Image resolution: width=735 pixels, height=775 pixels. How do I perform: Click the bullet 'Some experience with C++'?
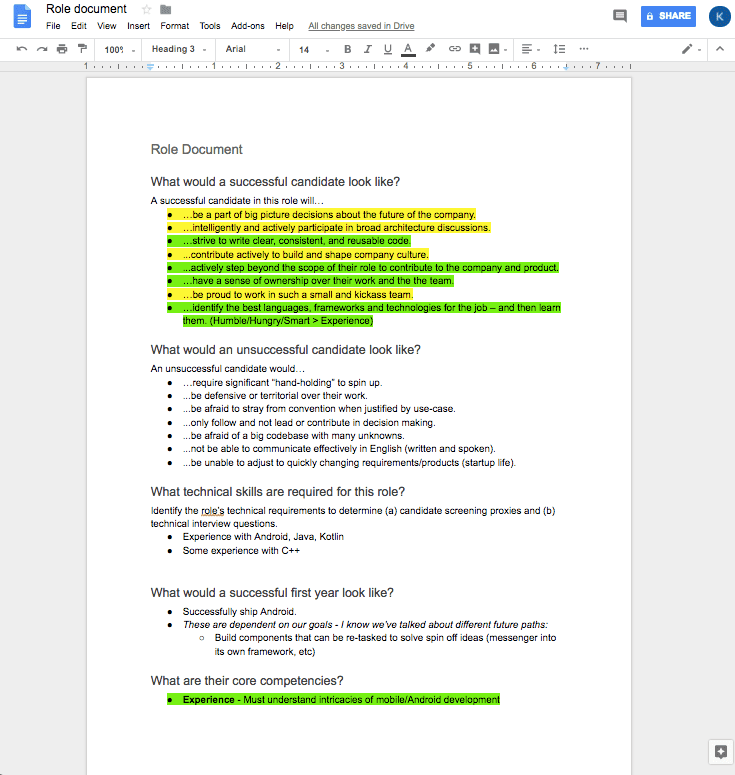pyautogui.click(x=241, y=551)
